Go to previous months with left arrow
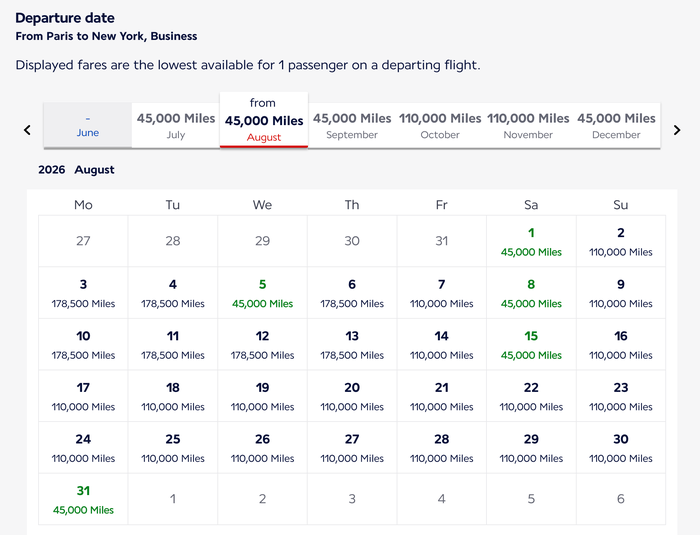This screenshot has width=700, height=535. coord(27,130)
